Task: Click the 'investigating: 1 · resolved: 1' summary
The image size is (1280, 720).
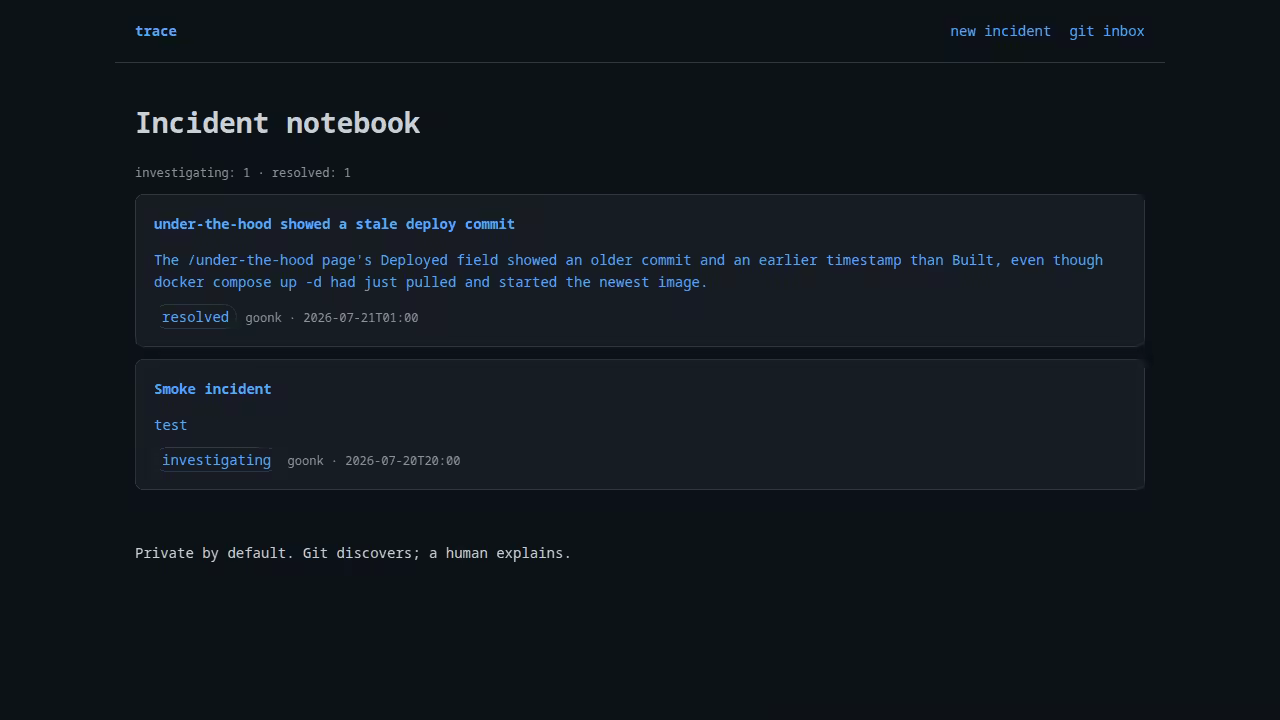Action: 243,173
